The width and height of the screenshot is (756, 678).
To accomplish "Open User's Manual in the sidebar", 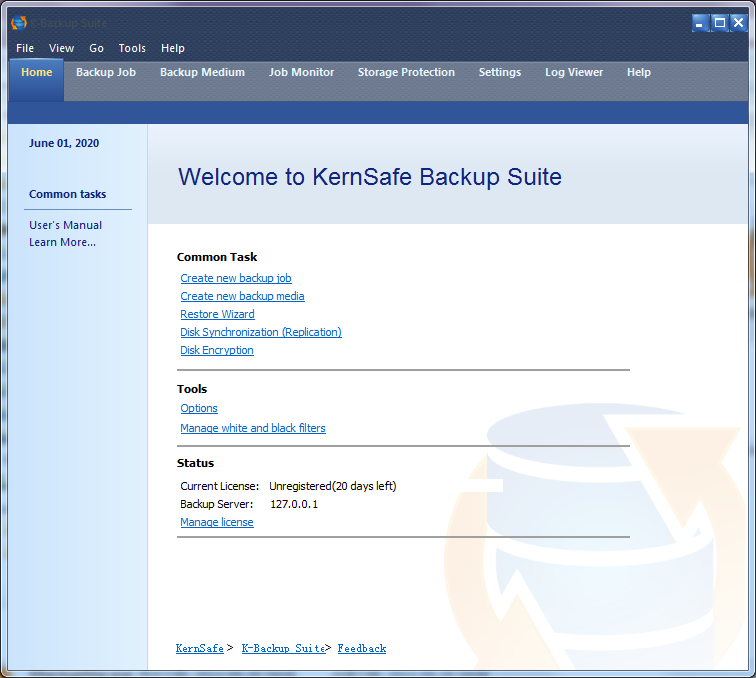I will [65, 225].
